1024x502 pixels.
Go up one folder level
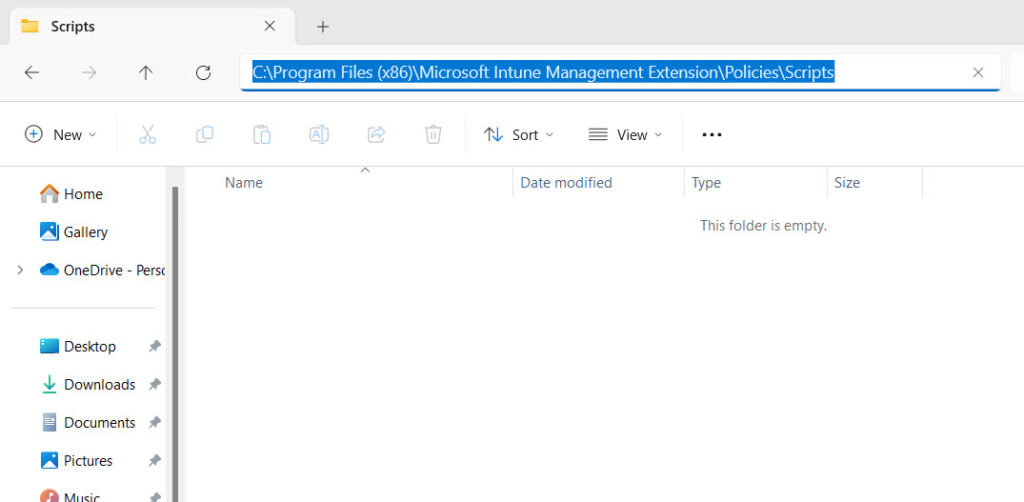tap(146, 72)
